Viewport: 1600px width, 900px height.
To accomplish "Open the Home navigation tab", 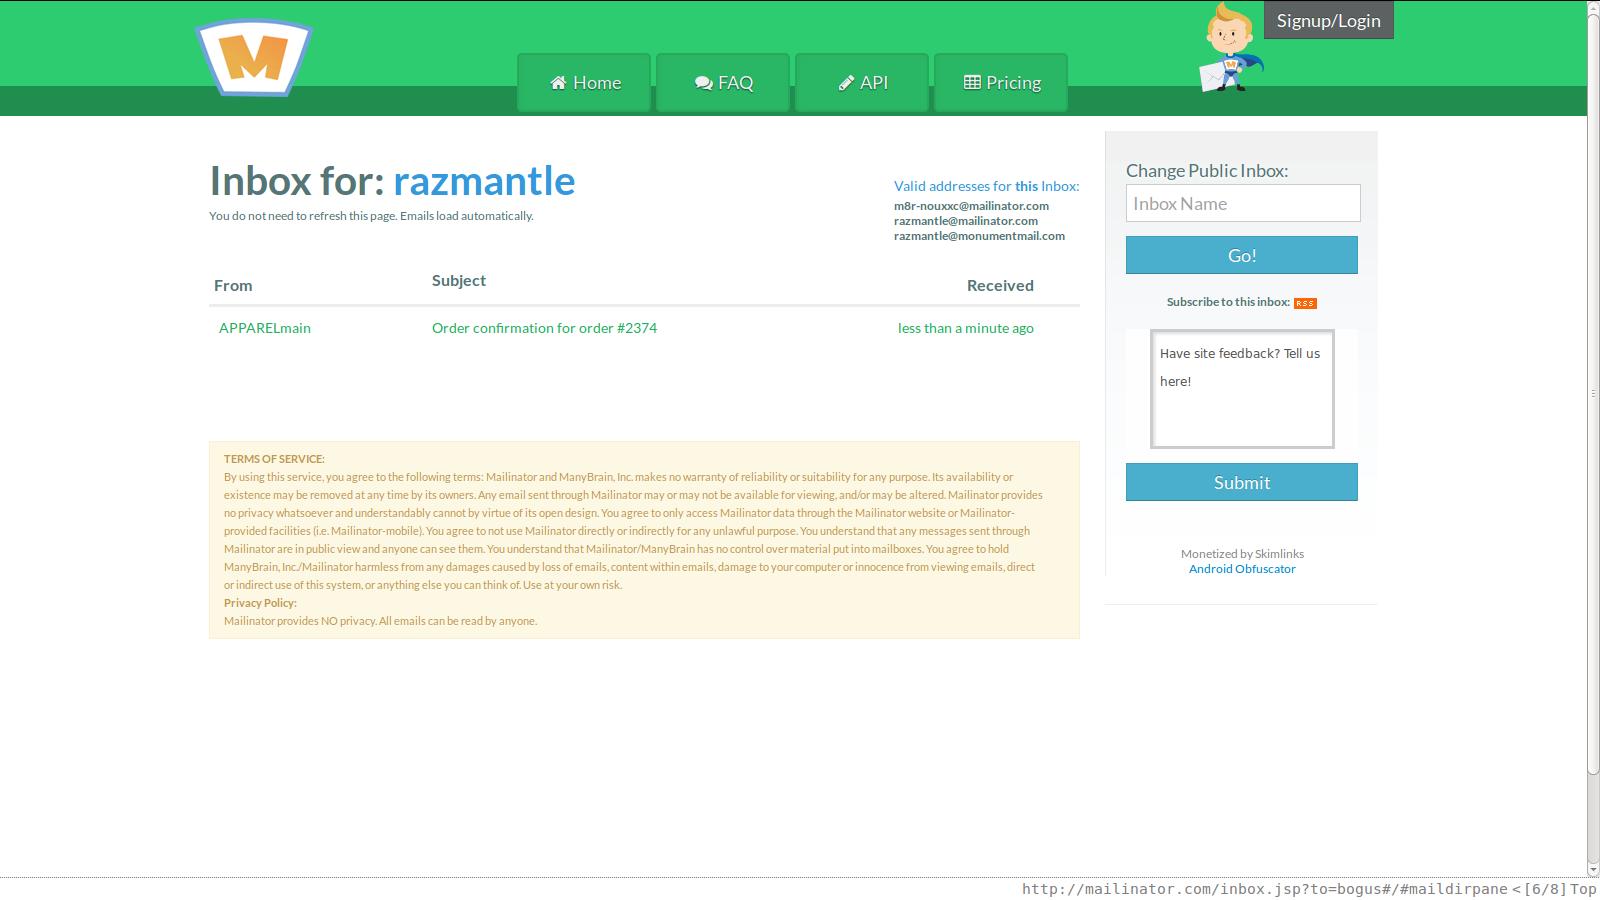I will [x=584, y=82].
